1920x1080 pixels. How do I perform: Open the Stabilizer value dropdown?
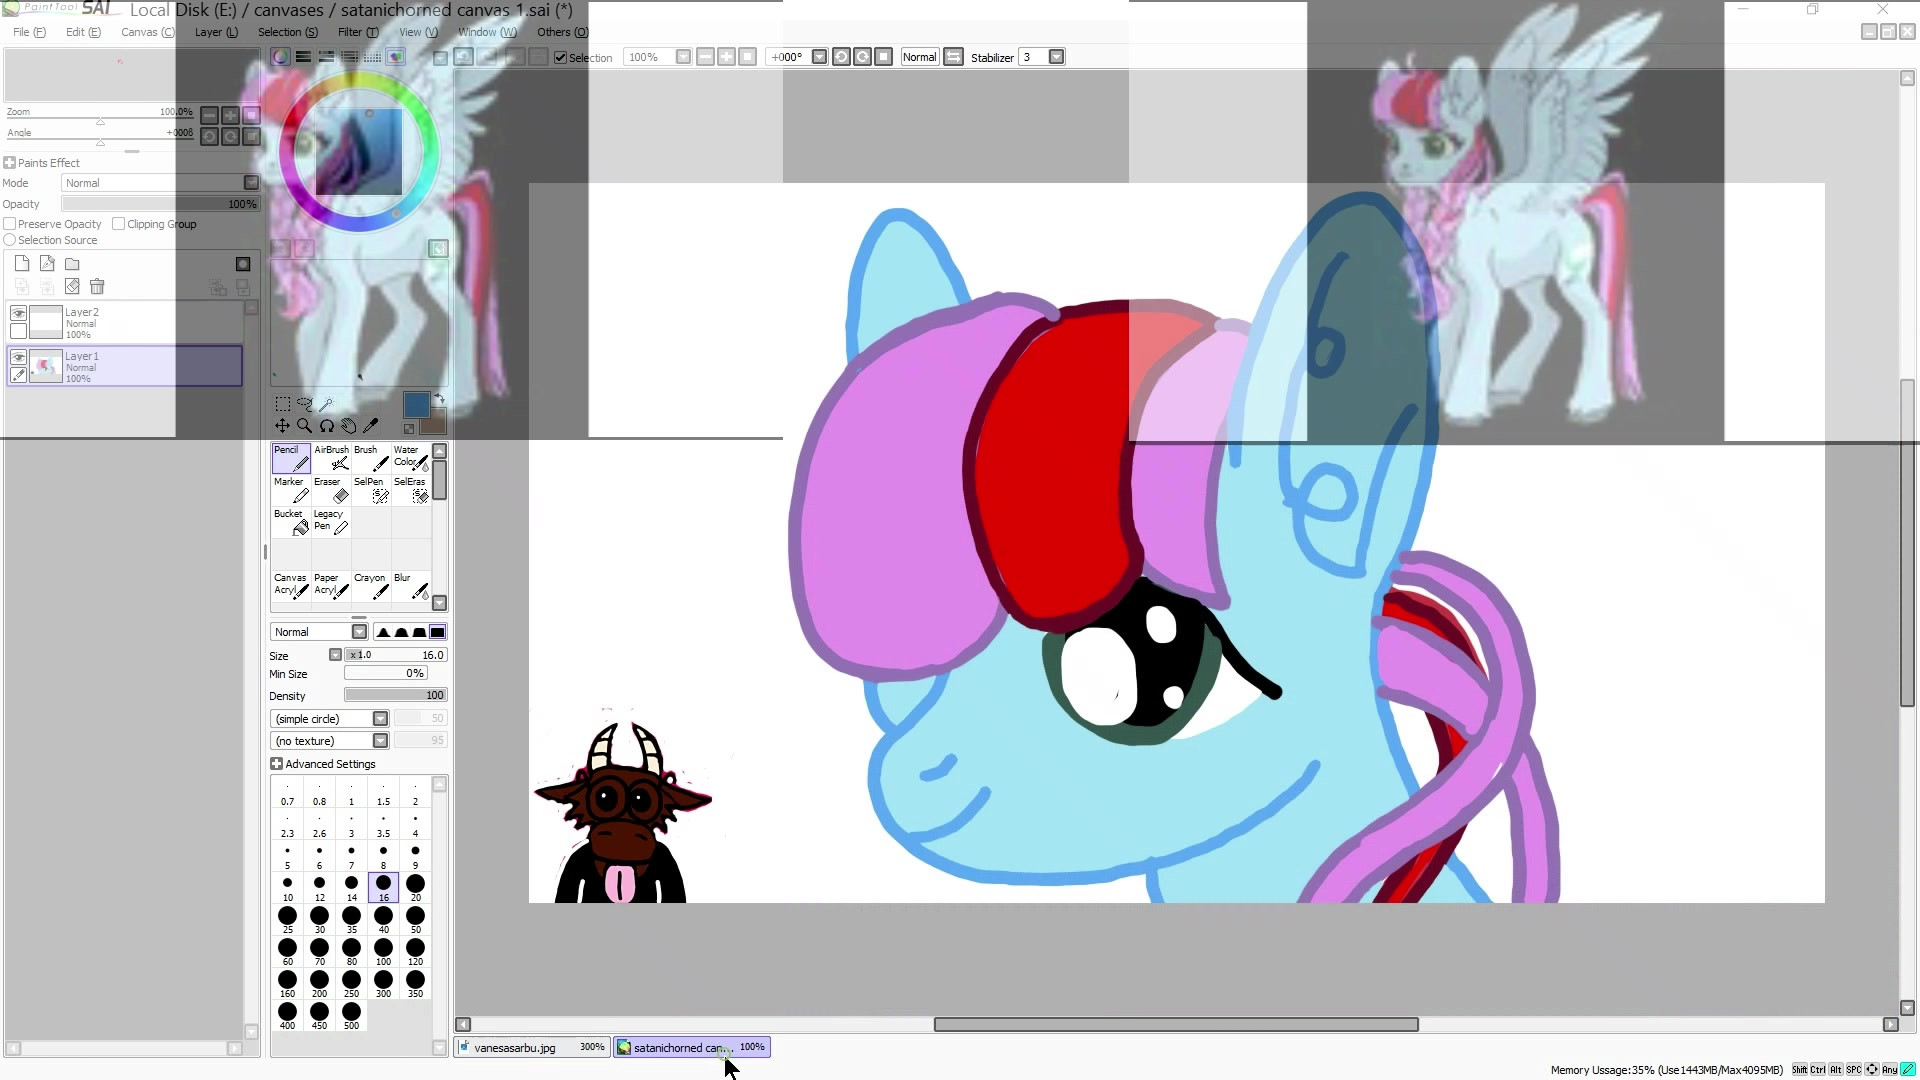click(1056, 57)
